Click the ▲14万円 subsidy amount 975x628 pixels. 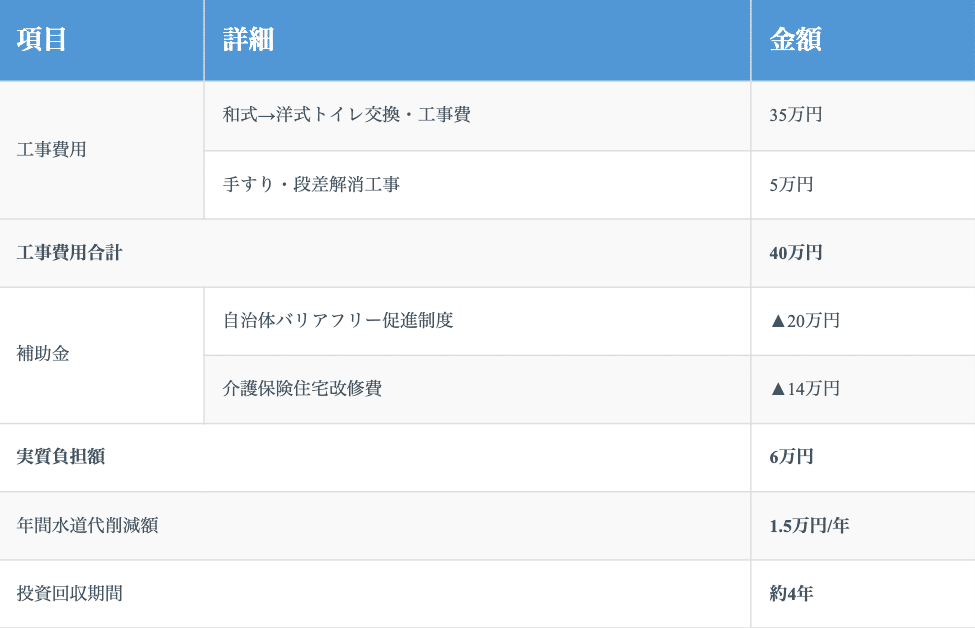[x=804, y=389]
